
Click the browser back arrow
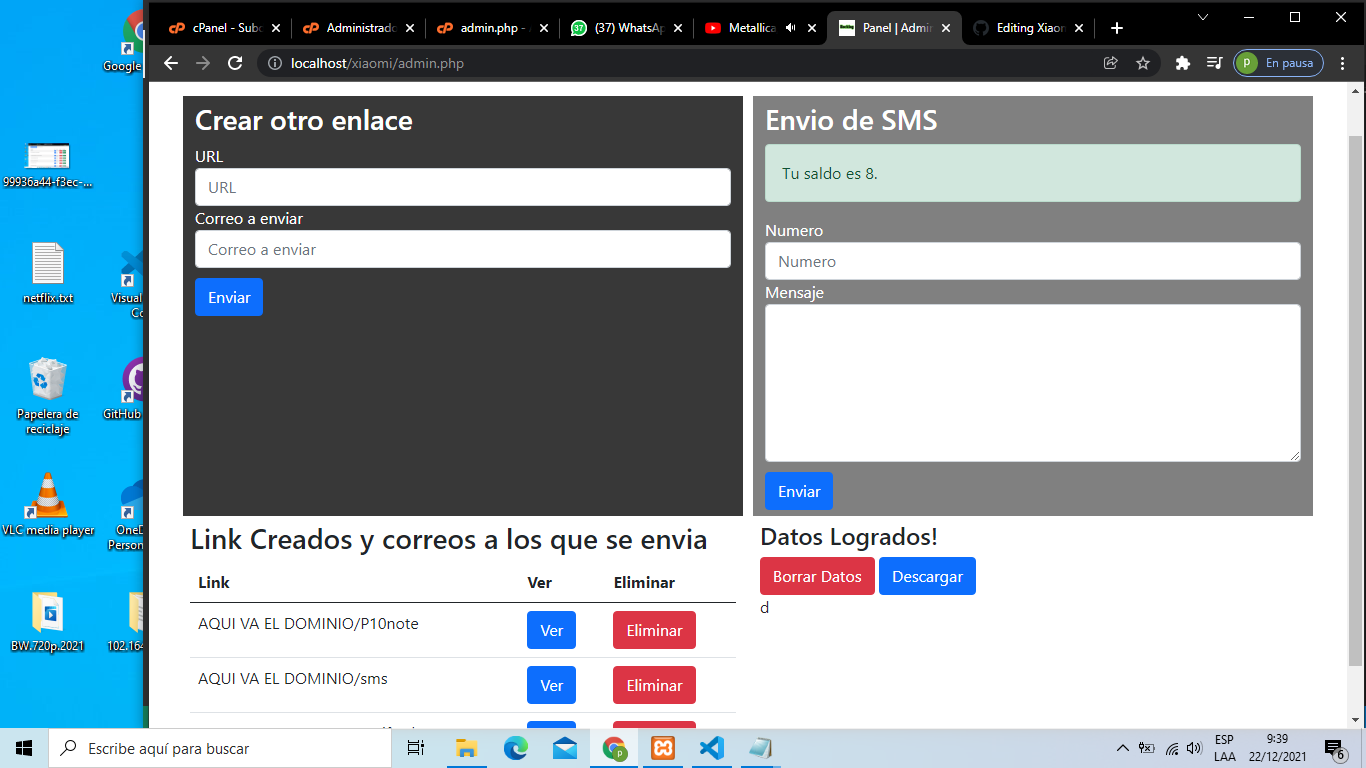click(x=170, y=62)
